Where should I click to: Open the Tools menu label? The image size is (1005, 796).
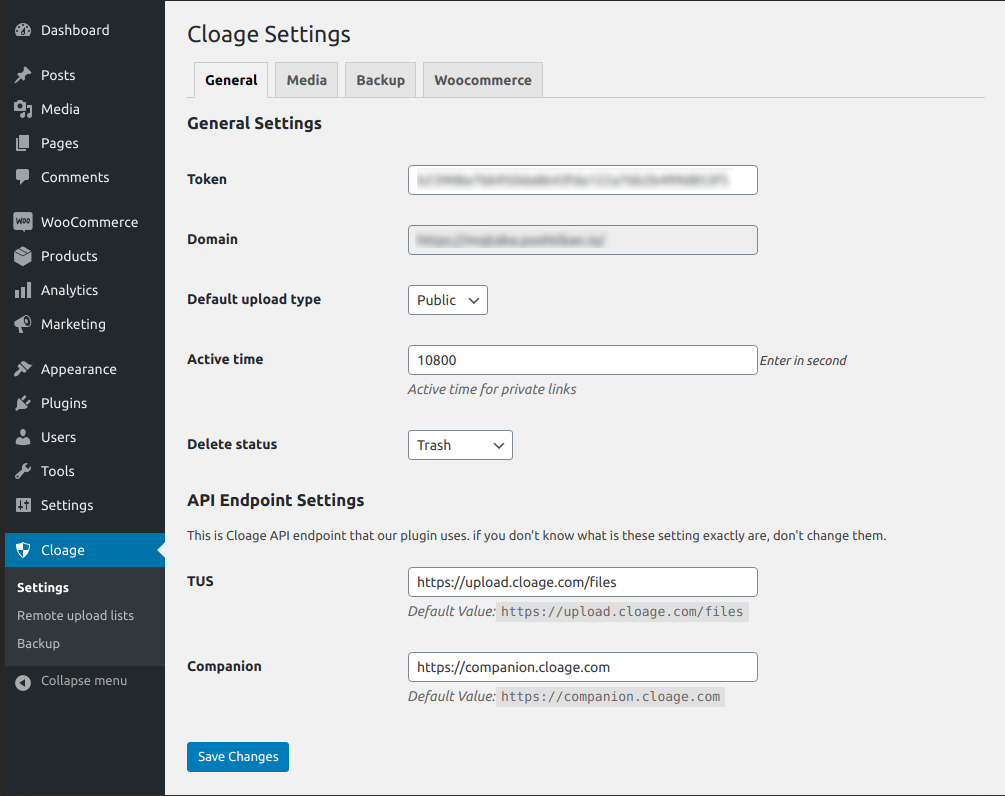[58, 471]
